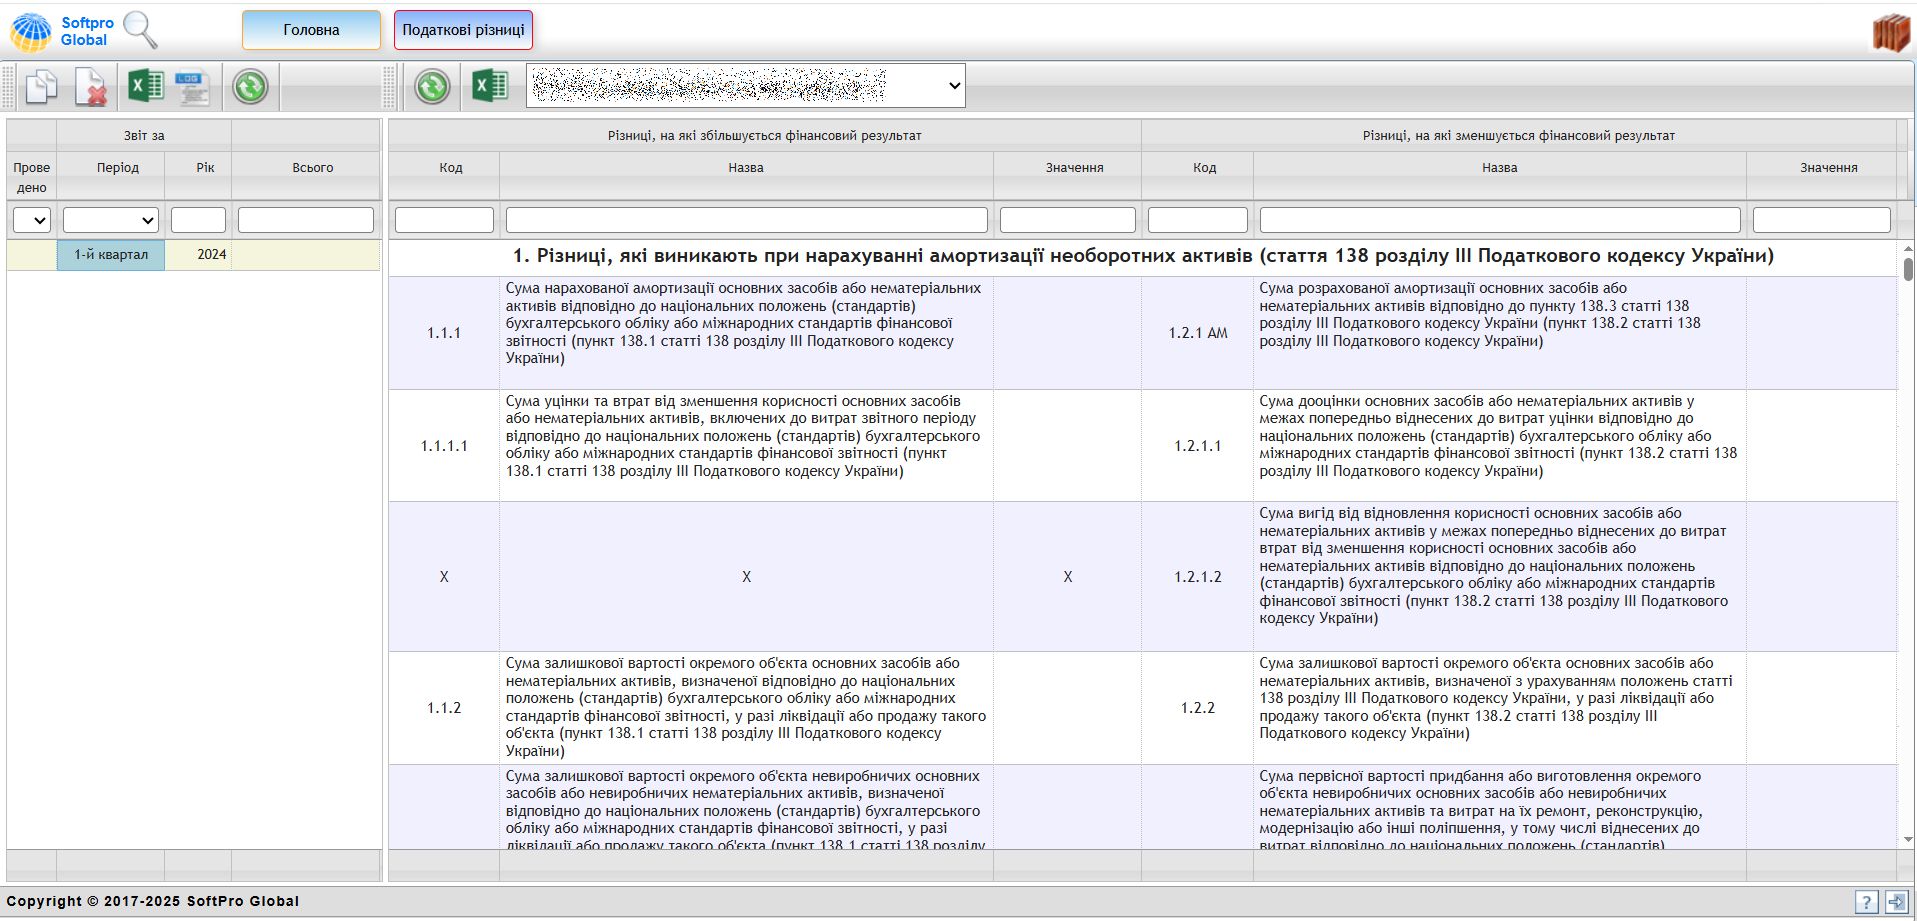Select code cell 1.2.1 AM
The width and height of the screenshot is (1917, 921).
pyautogui.click(x=1198, y=333)
